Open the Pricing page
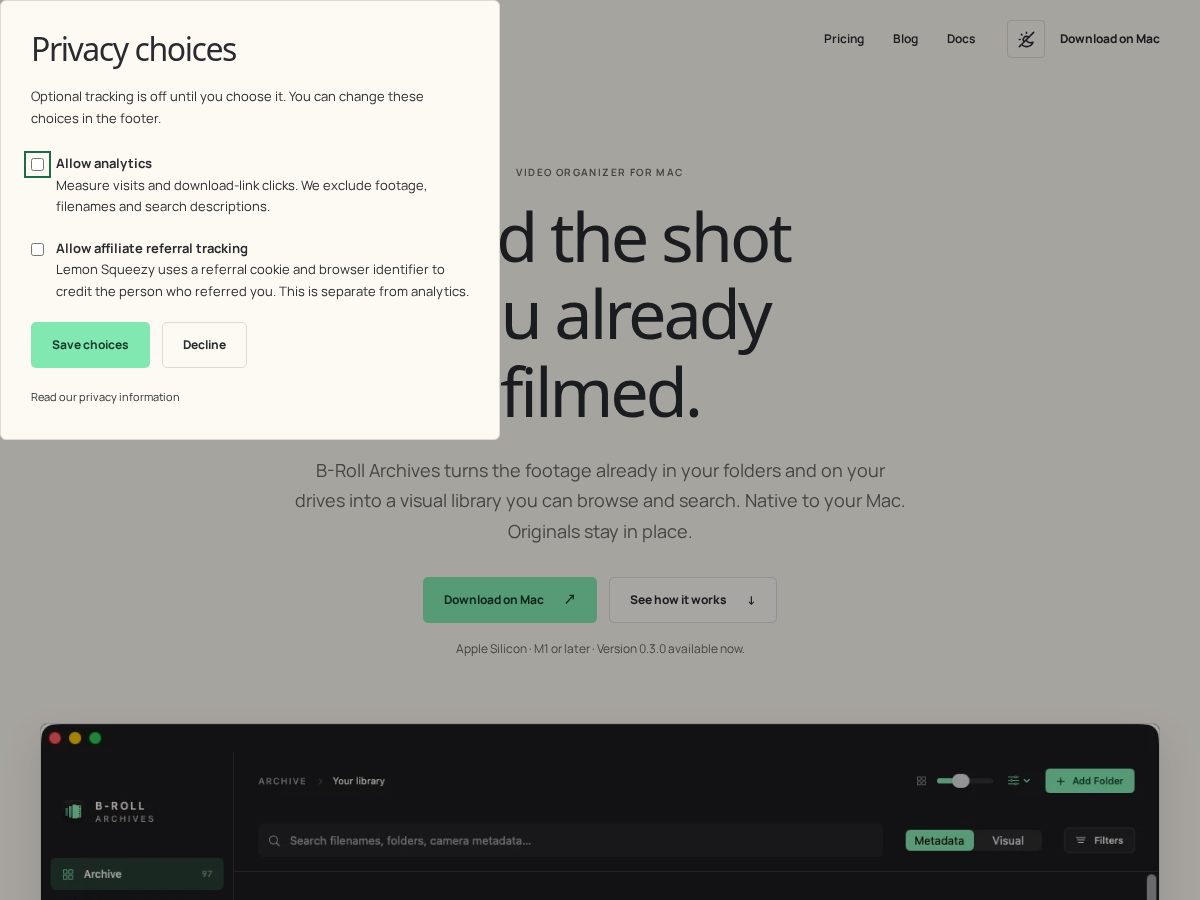The image size is (1200, 900). click(844, 39)
